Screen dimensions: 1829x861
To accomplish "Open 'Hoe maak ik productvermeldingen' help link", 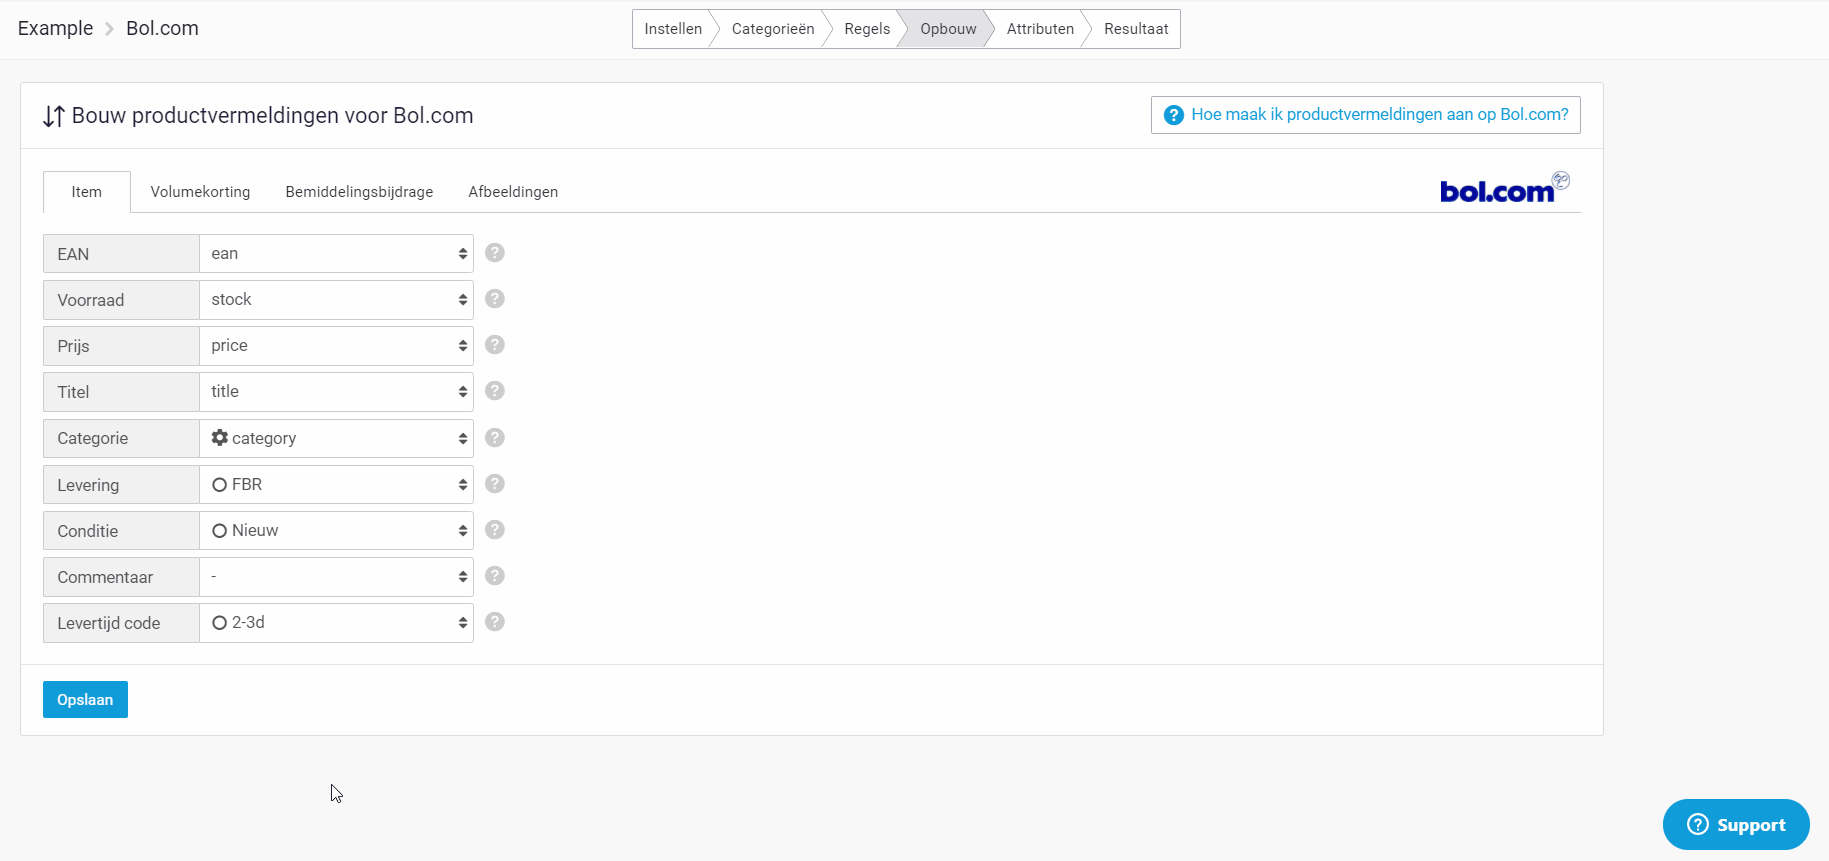I will (1366, 115).
